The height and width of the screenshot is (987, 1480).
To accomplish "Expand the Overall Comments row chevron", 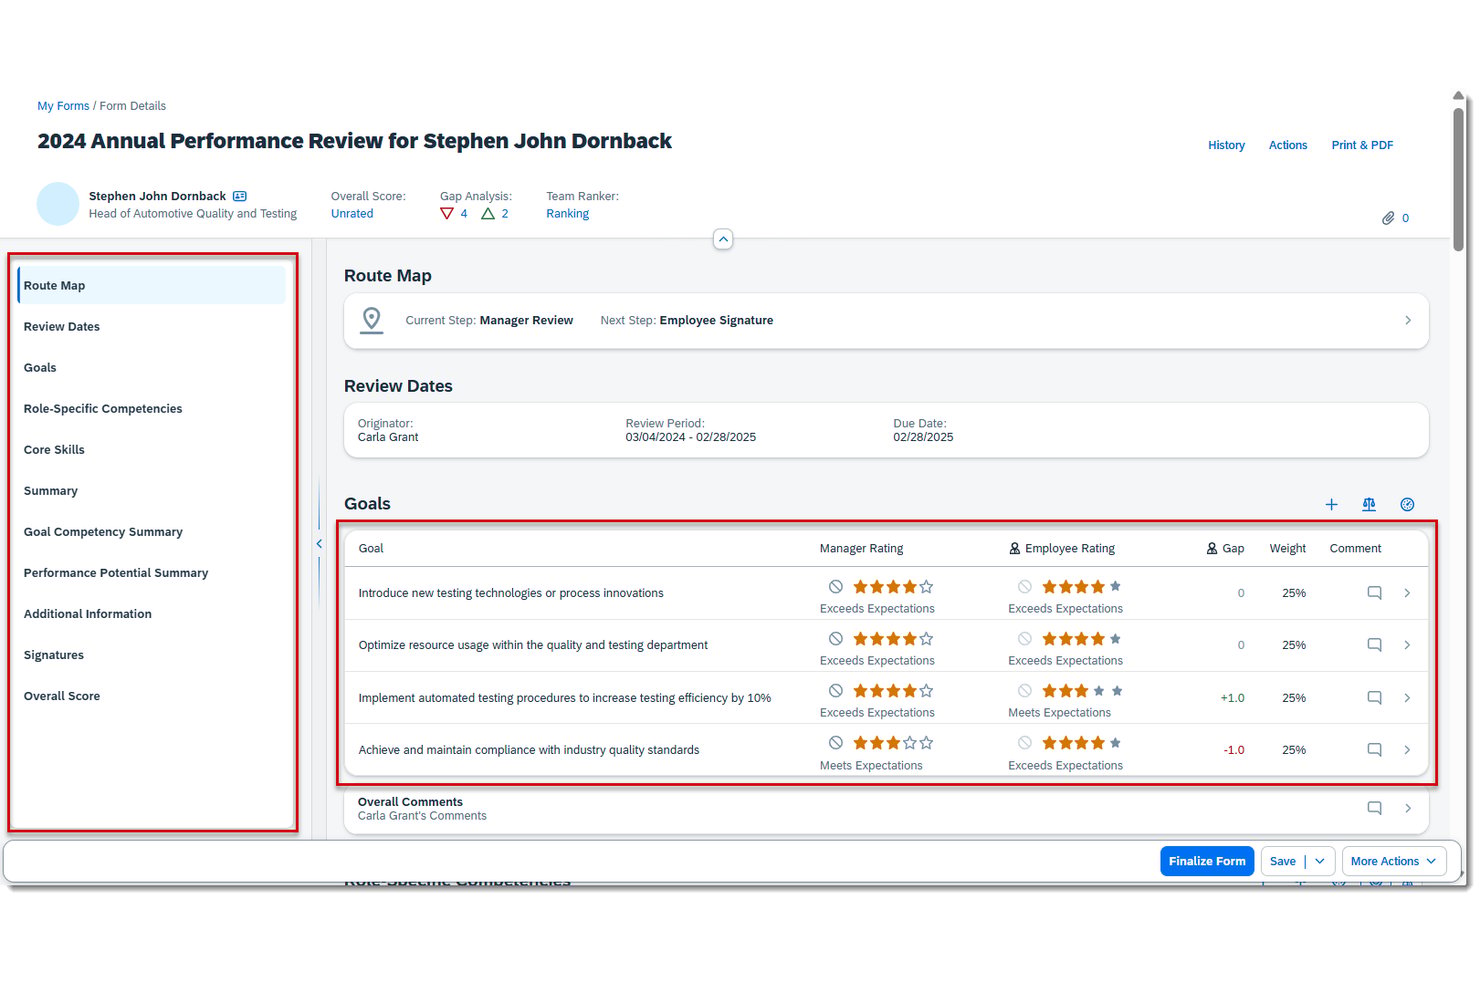I will coord(1407,808).
